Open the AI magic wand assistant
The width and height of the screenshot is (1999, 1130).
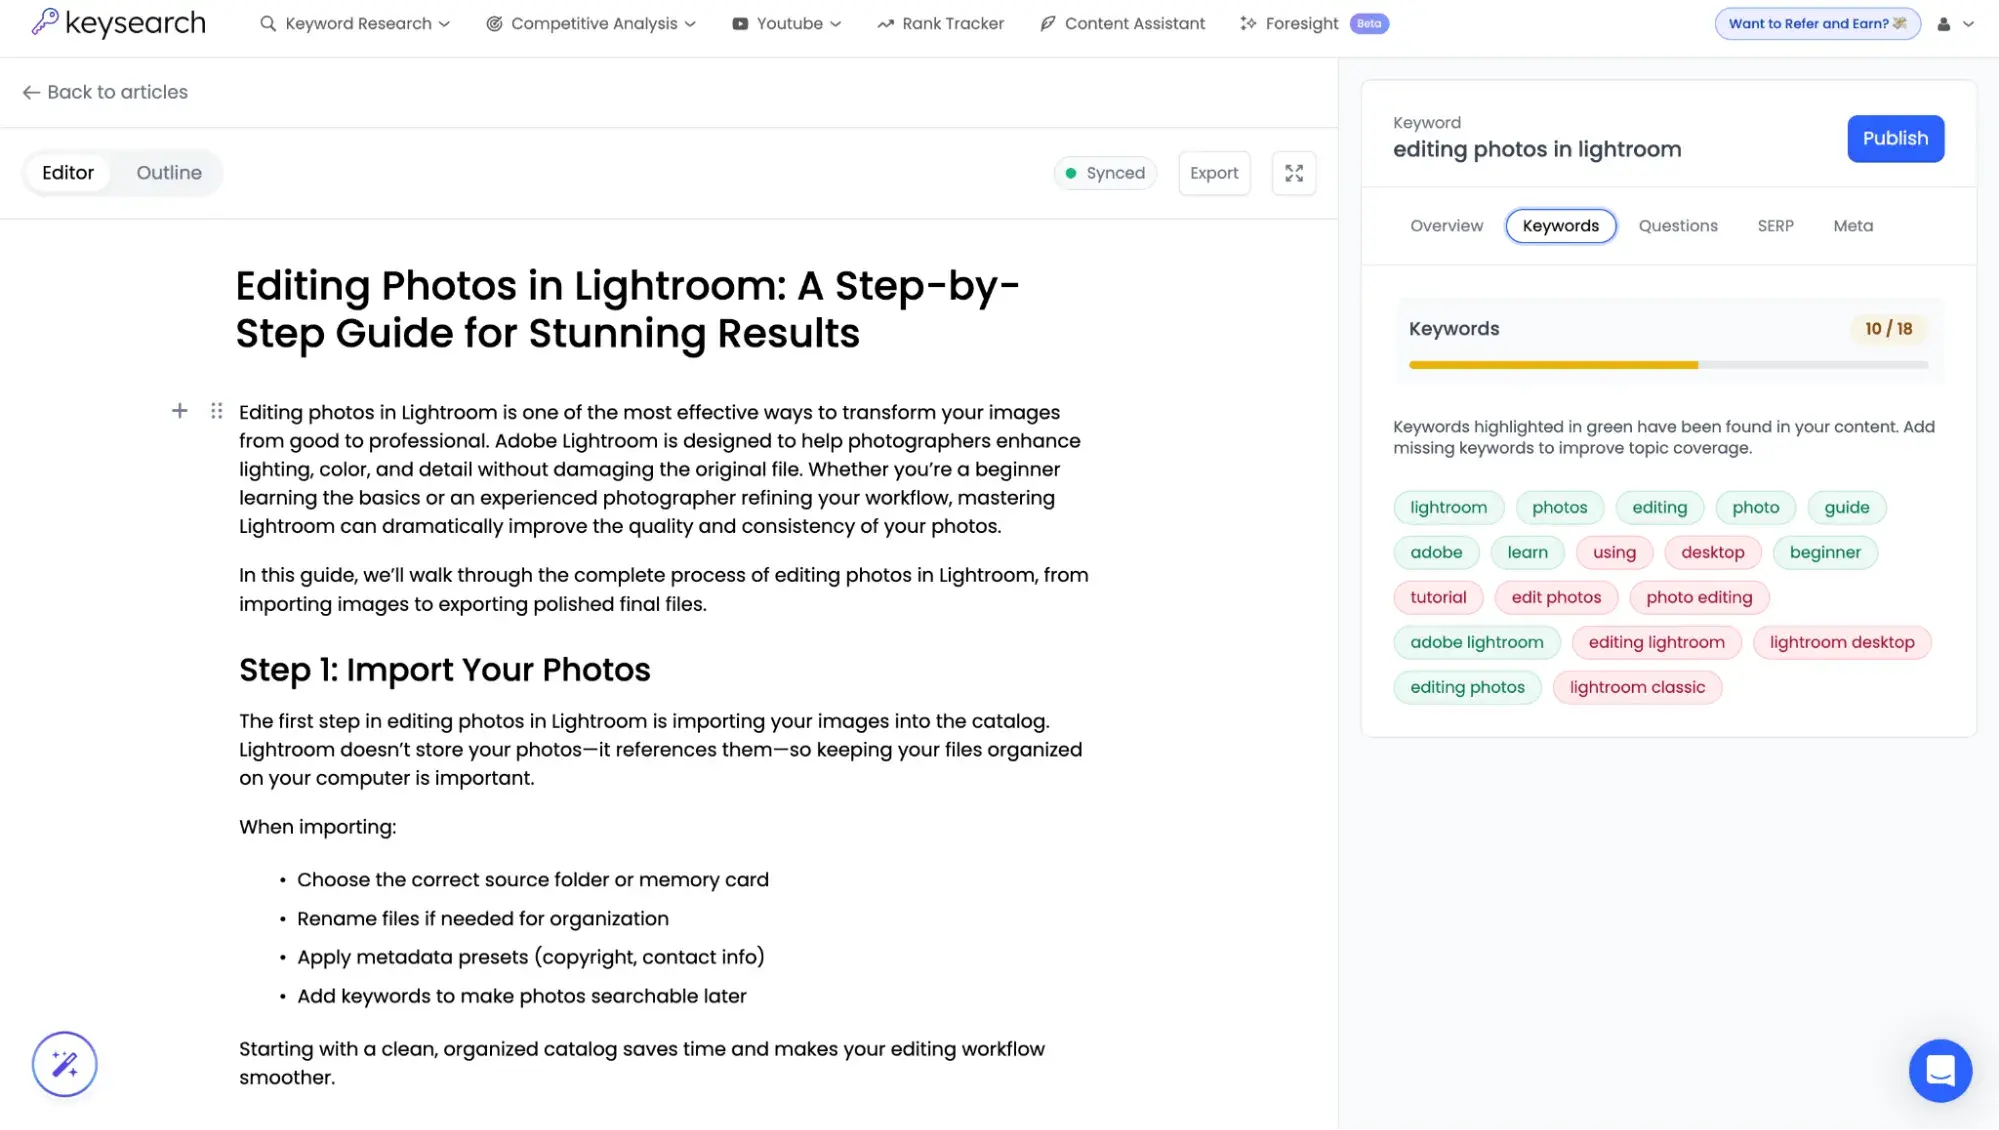64,1064
